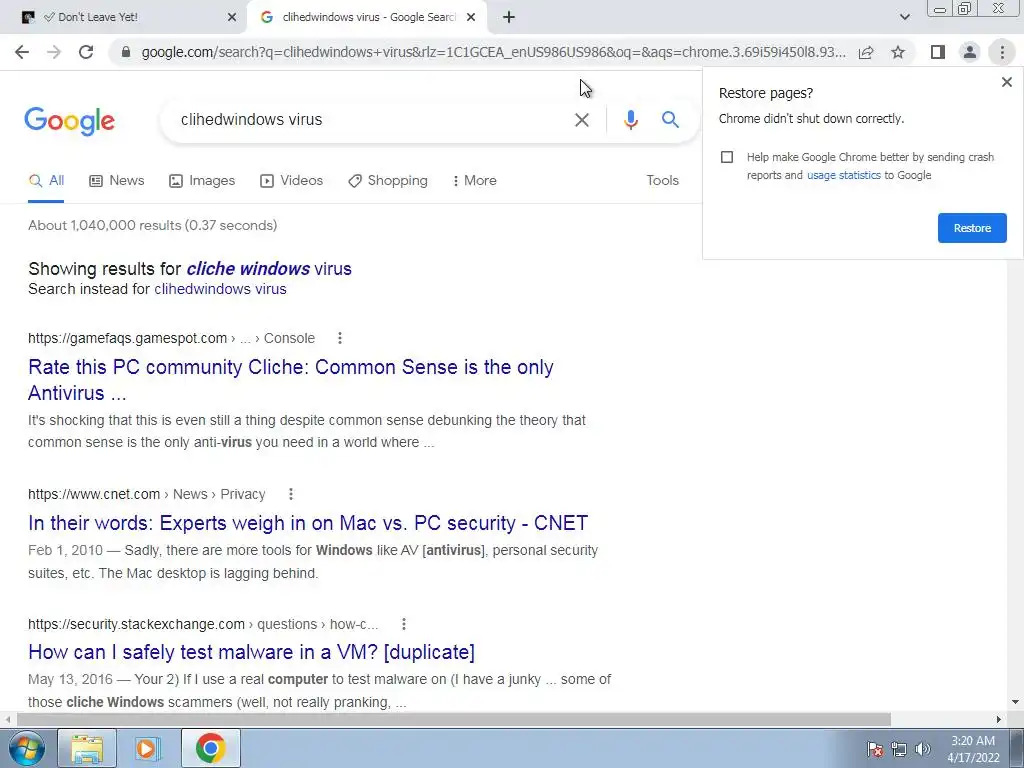1024x768 pixels.
Task: Open the Rate this PC community Cliche result
Action: coord(291,380)
